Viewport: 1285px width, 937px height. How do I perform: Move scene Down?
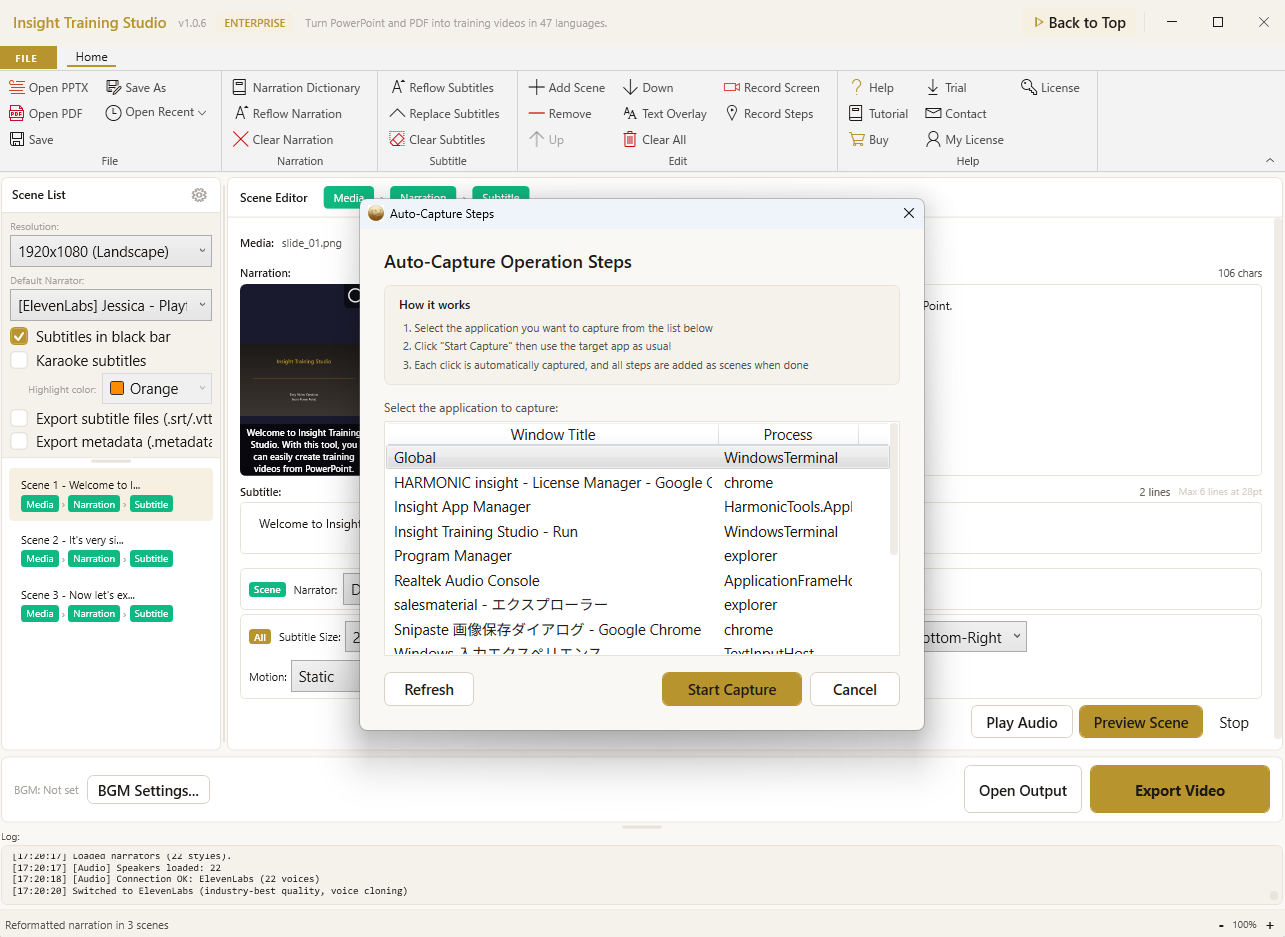(x=648, y=88)
